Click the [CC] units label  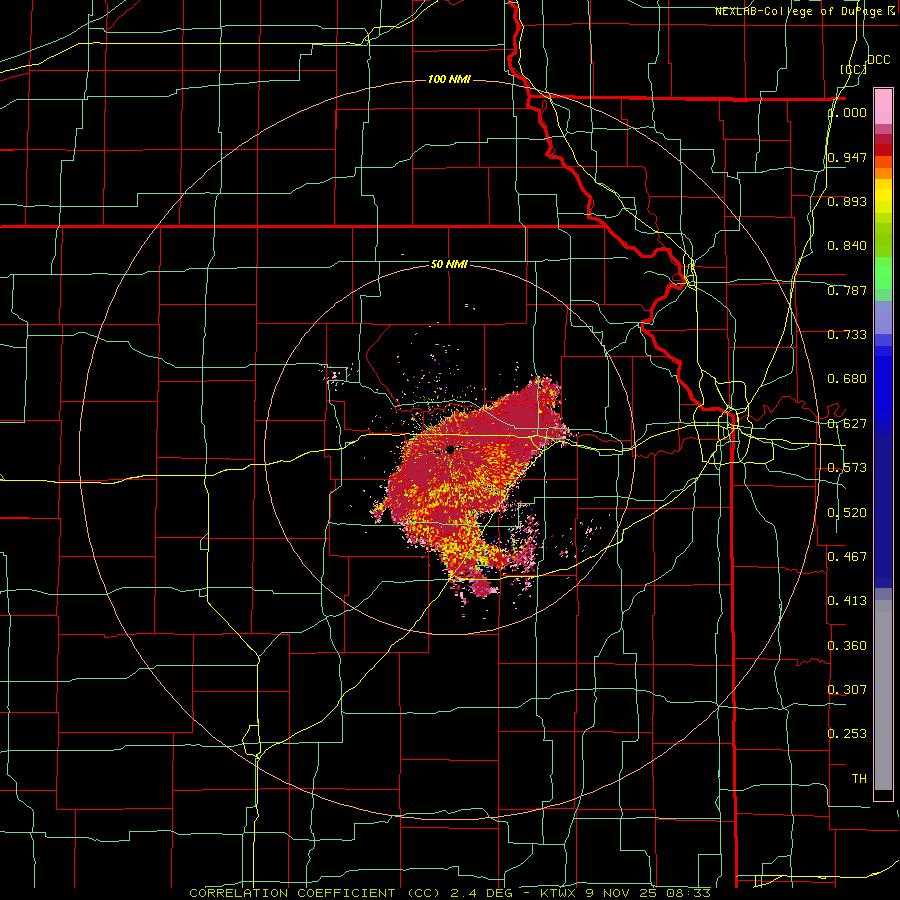853,69
